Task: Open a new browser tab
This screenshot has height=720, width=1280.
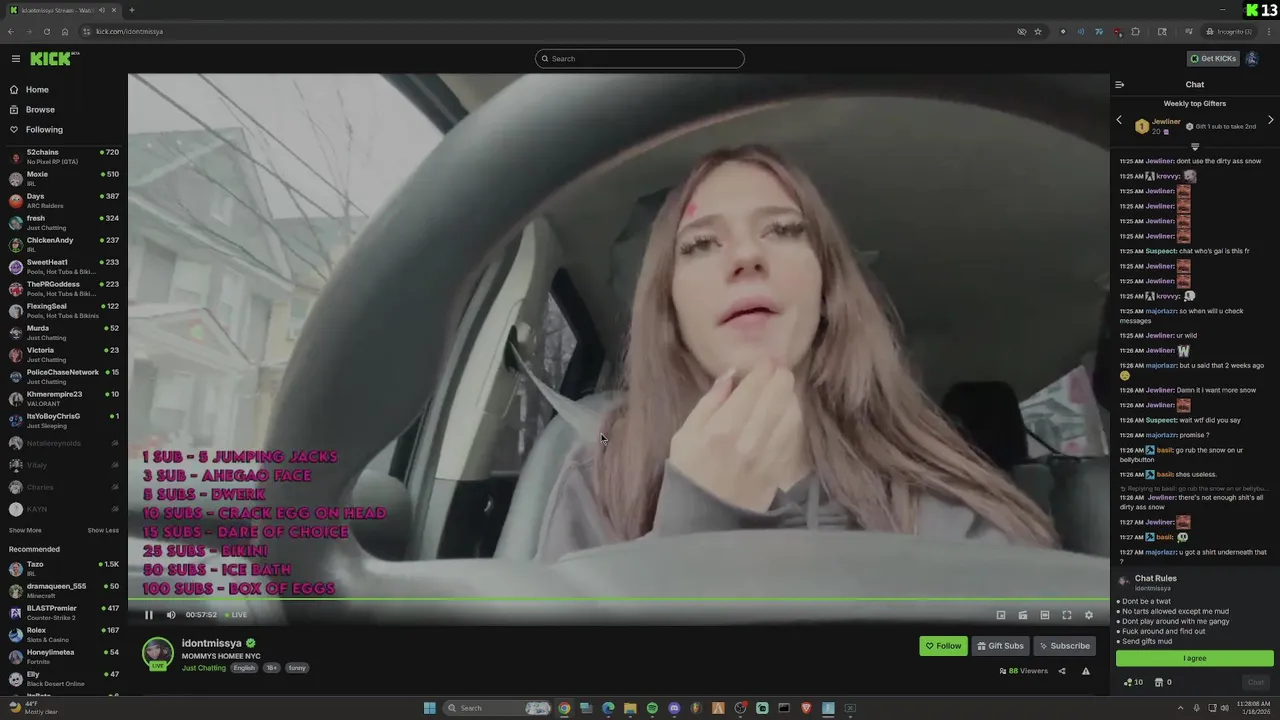Action: click(131, 10)
